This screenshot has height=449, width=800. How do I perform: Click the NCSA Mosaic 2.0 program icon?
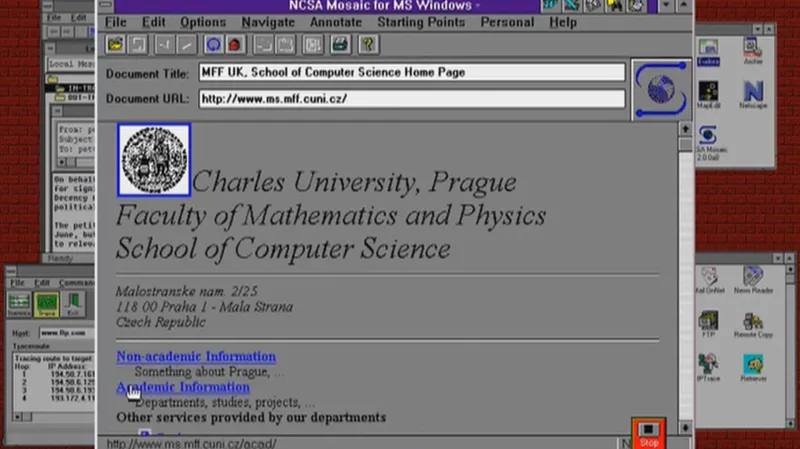coord(708,143)
